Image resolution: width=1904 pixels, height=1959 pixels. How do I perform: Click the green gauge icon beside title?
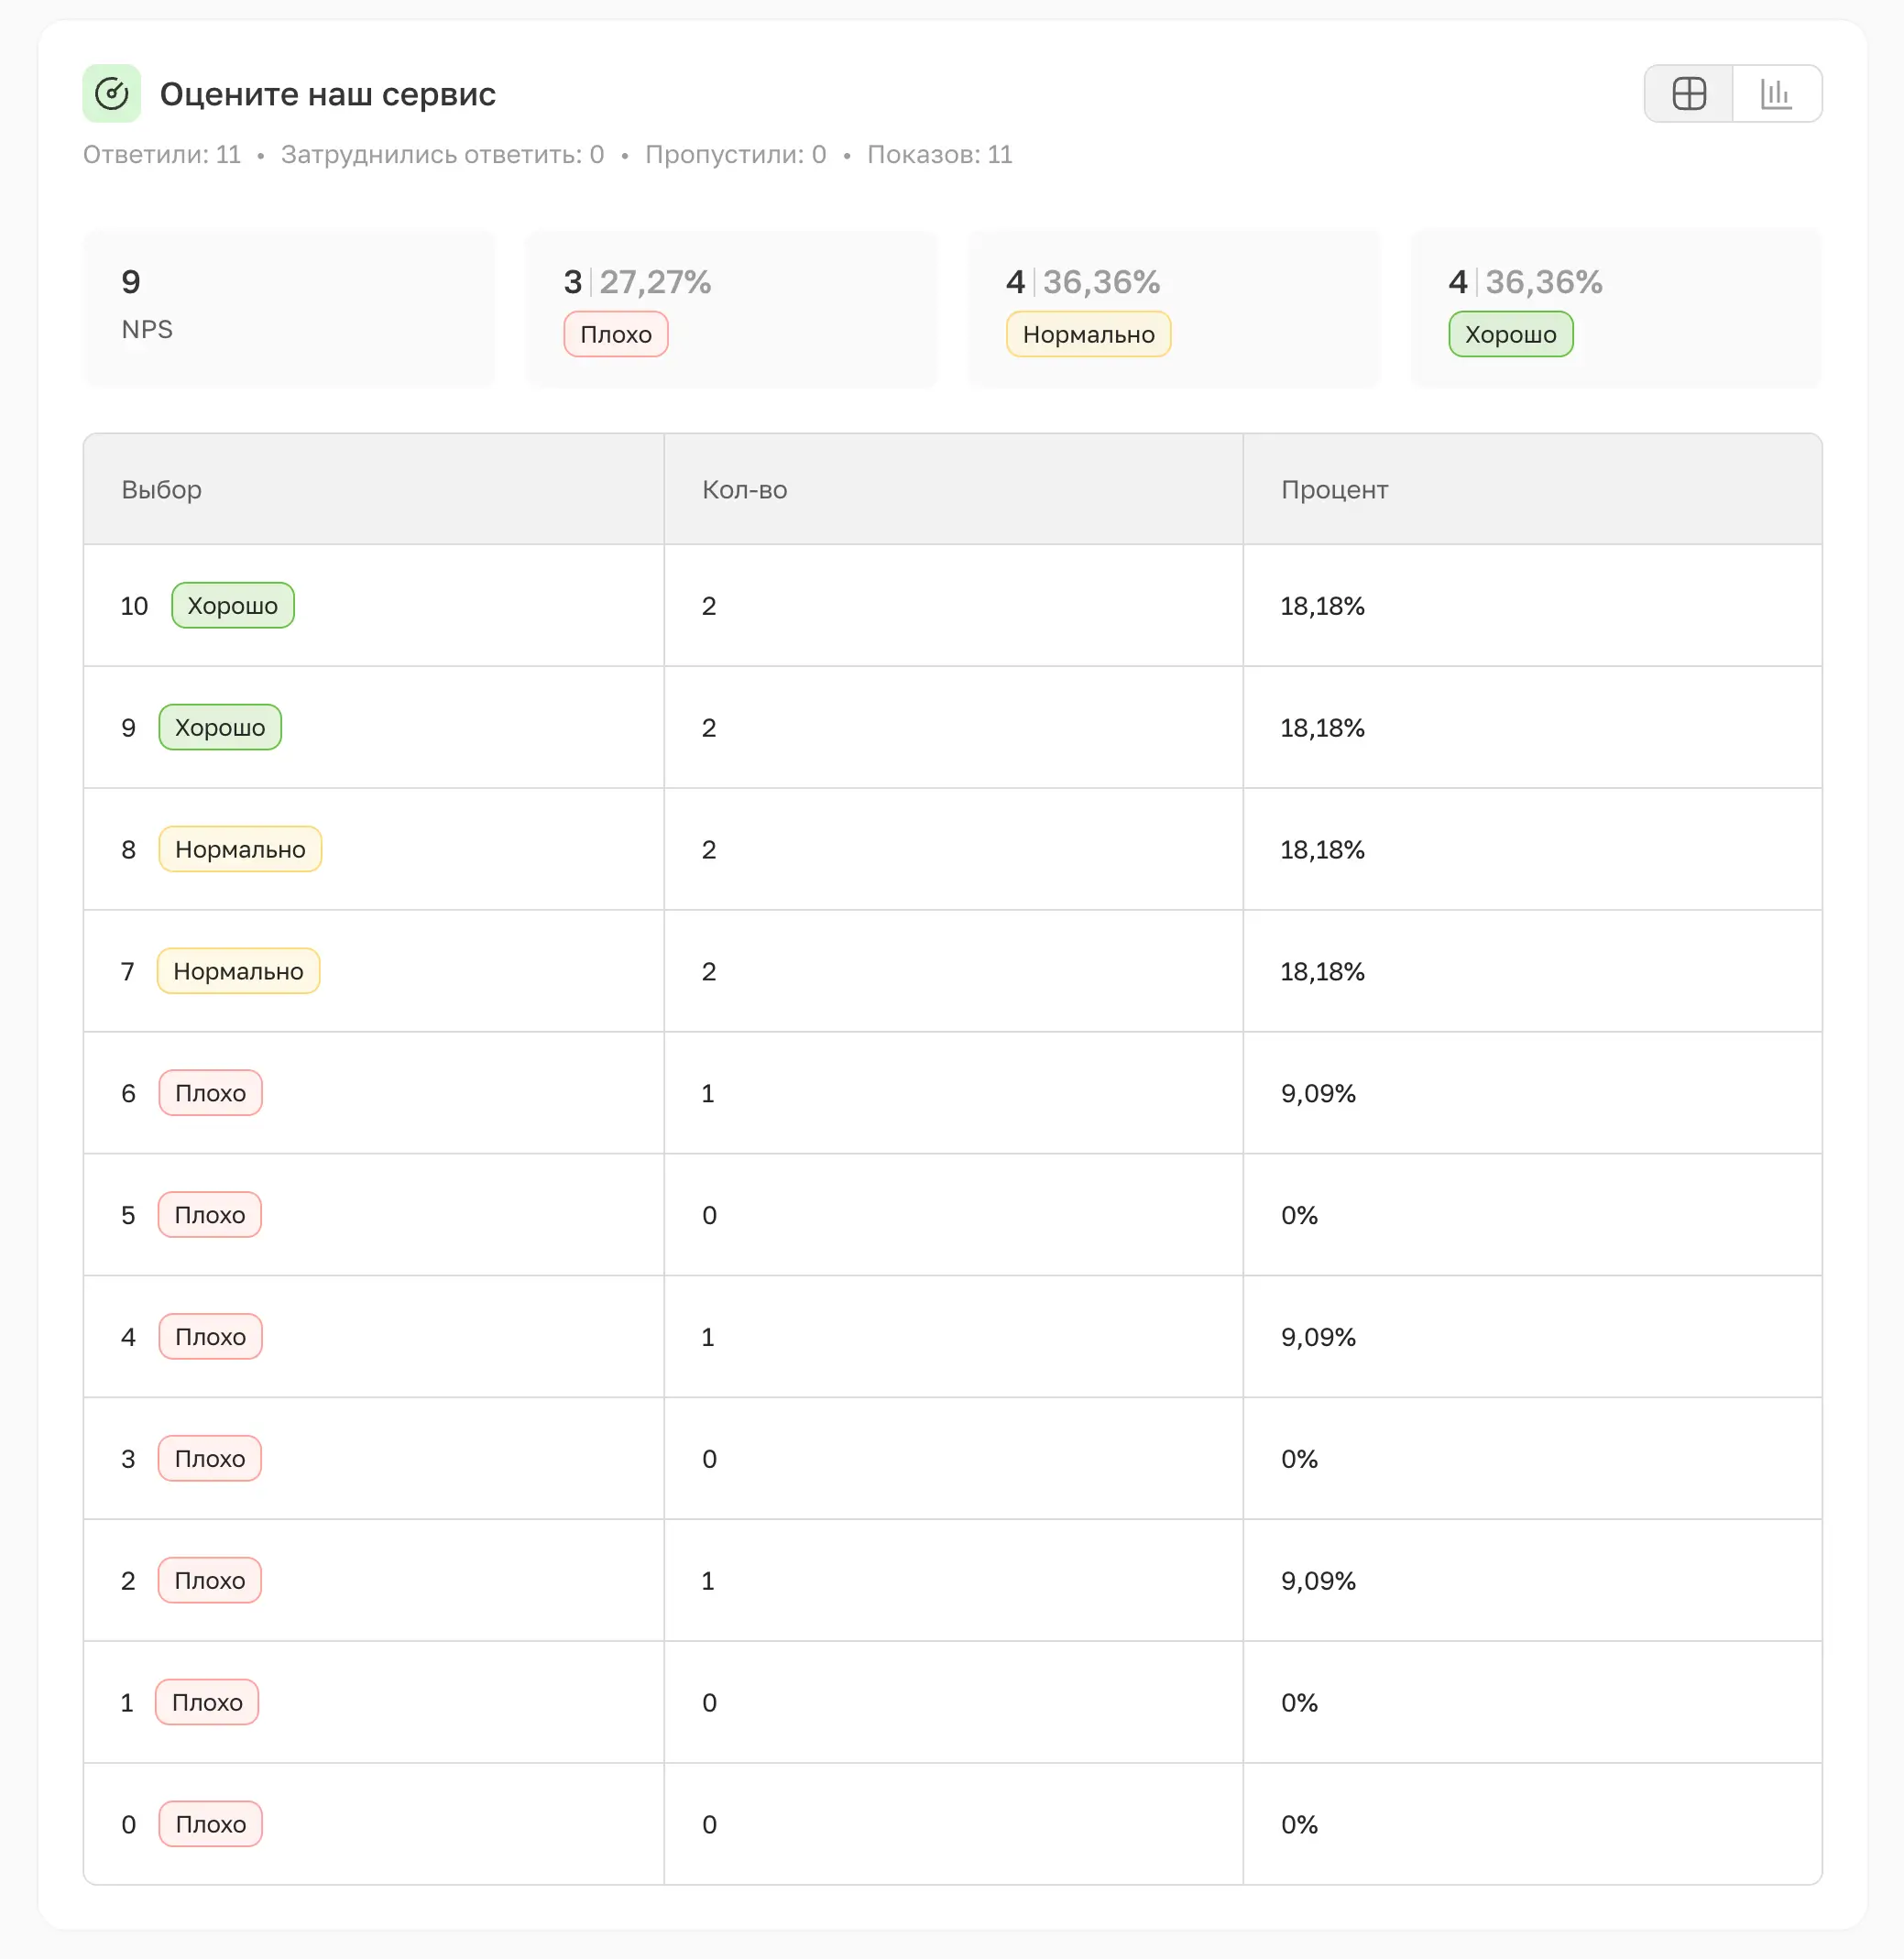pos(111,94)
